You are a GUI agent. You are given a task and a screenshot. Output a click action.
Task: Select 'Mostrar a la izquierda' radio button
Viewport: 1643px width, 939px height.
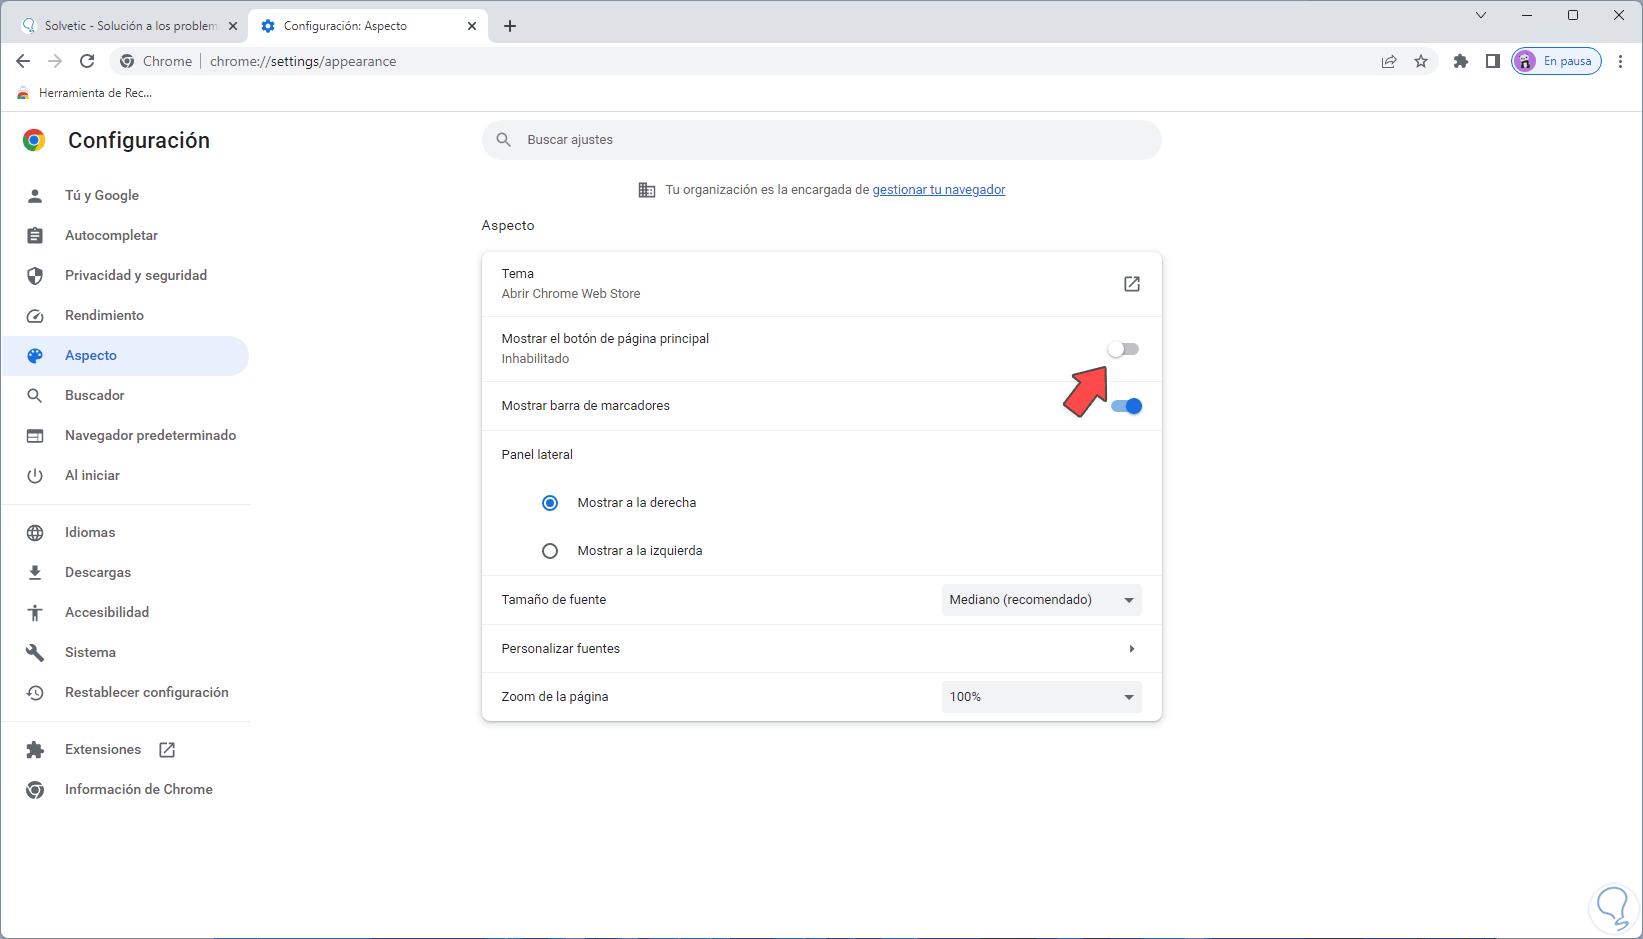click(x=550, y=551)
